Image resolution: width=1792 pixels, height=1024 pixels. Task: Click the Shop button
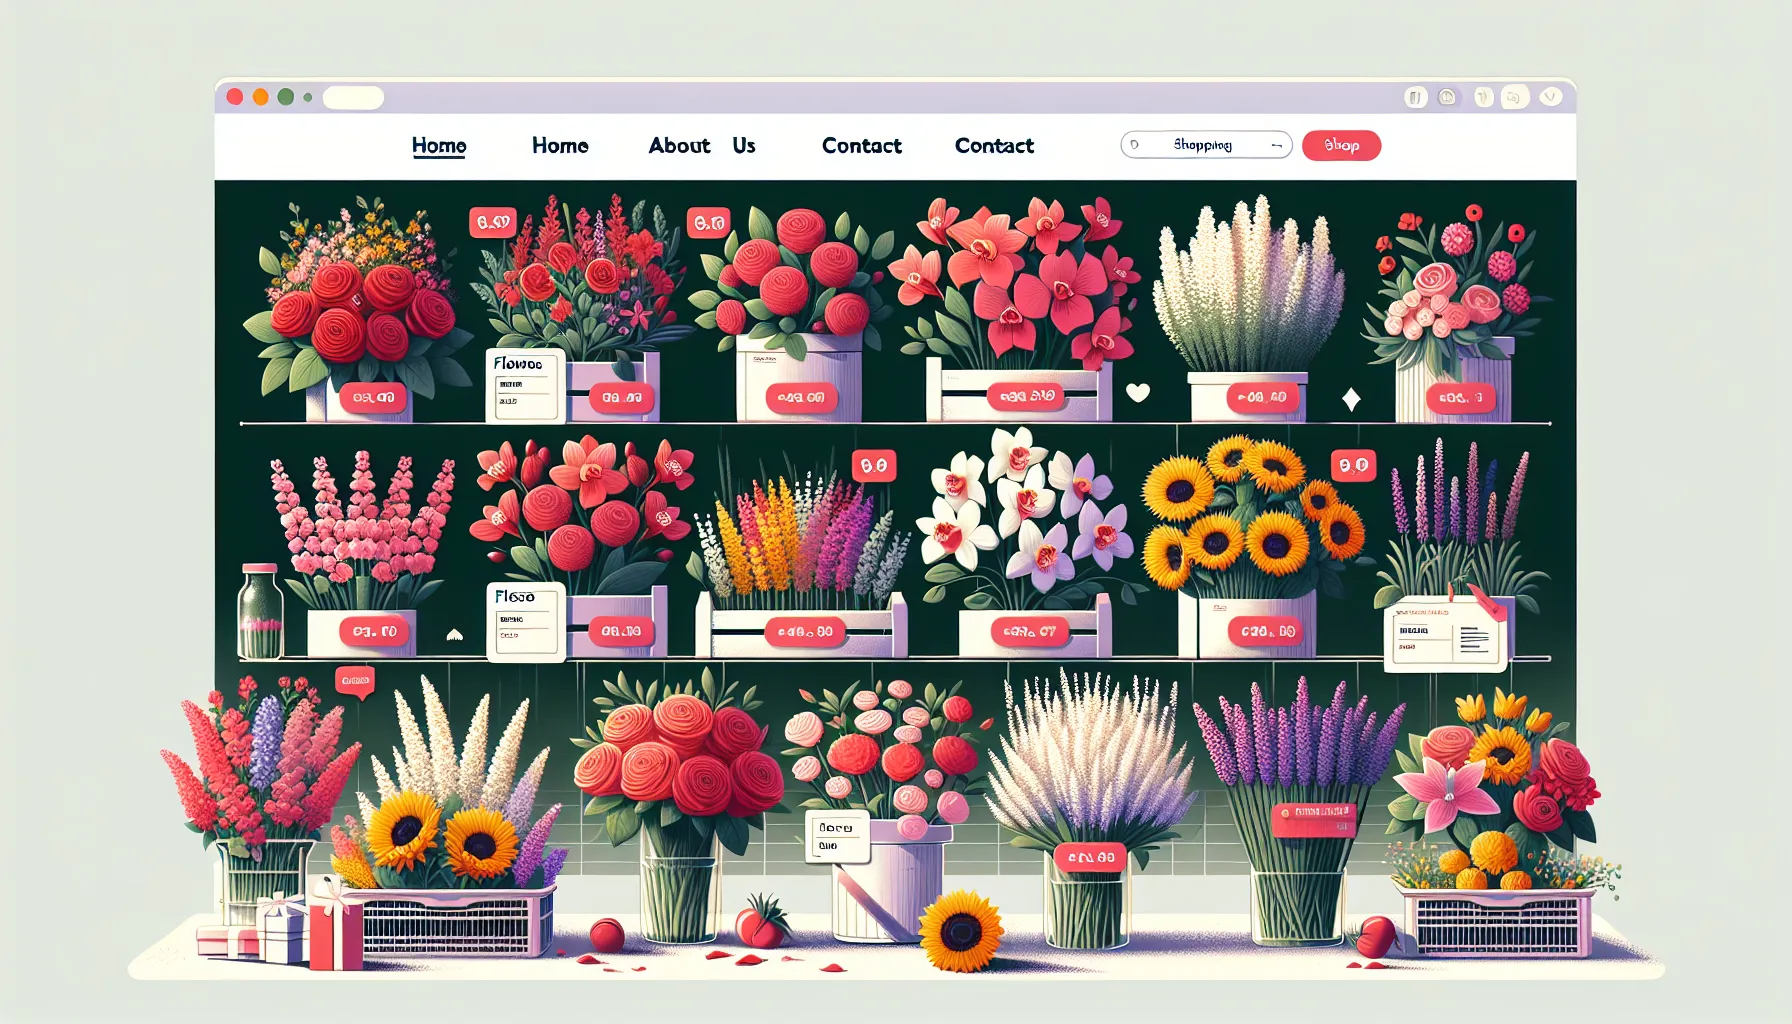(1340, 145)
